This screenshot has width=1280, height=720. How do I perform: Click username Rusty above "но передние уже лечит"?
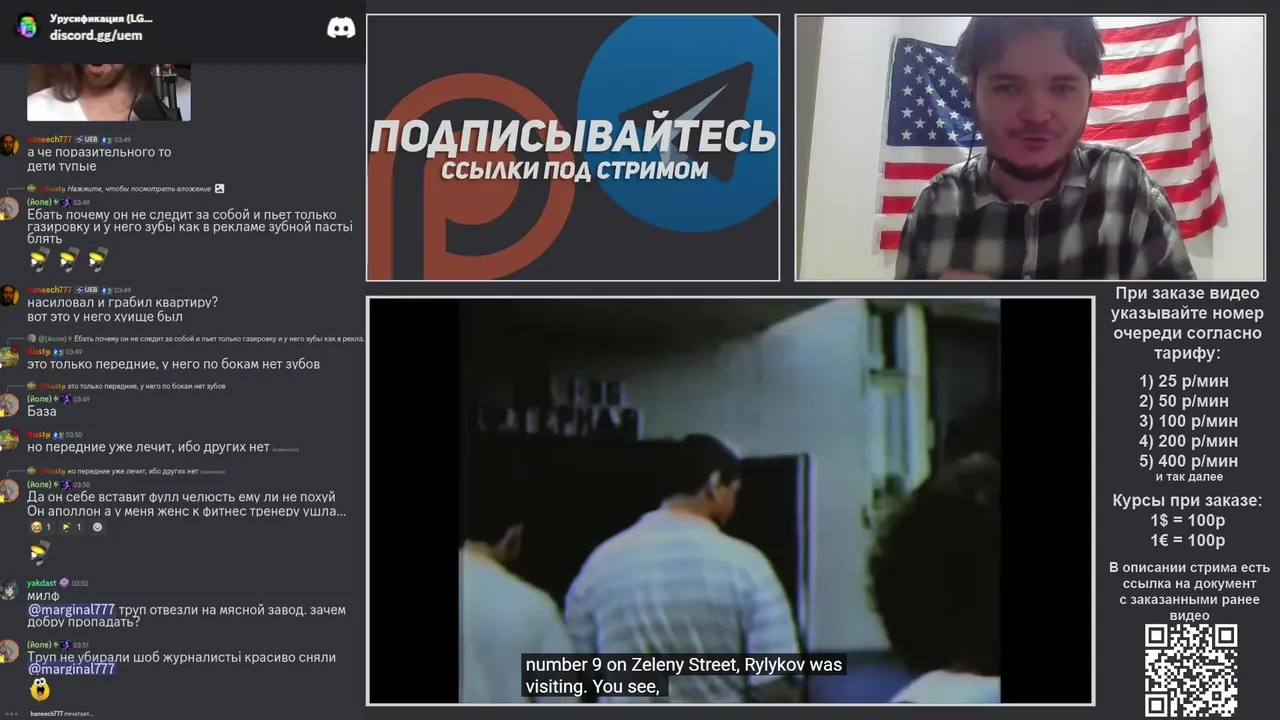[38, 435]
